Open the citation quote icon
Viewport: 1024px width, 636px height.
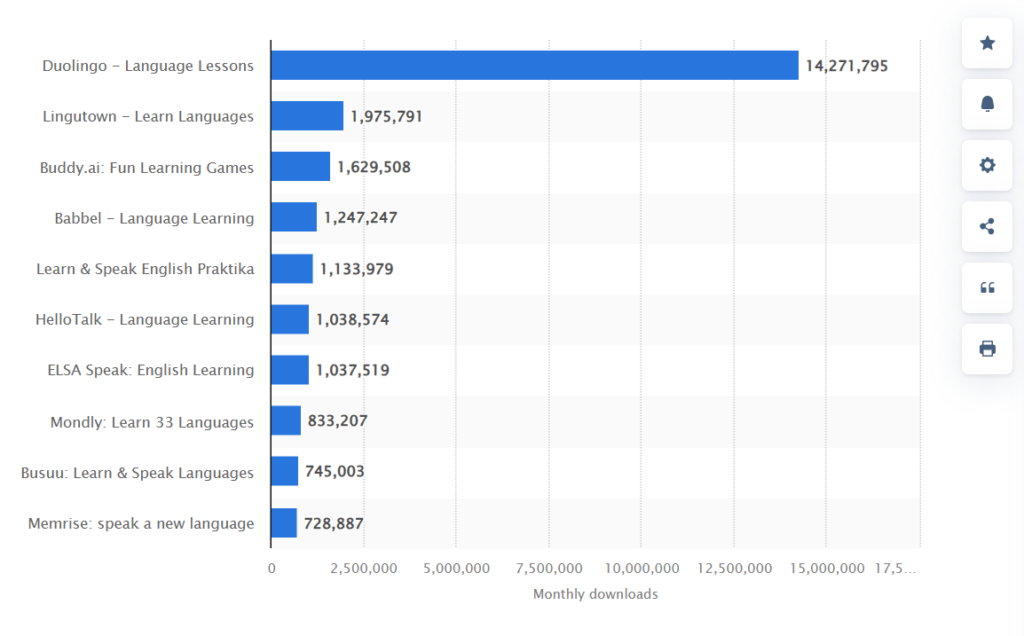pos(987,288)
